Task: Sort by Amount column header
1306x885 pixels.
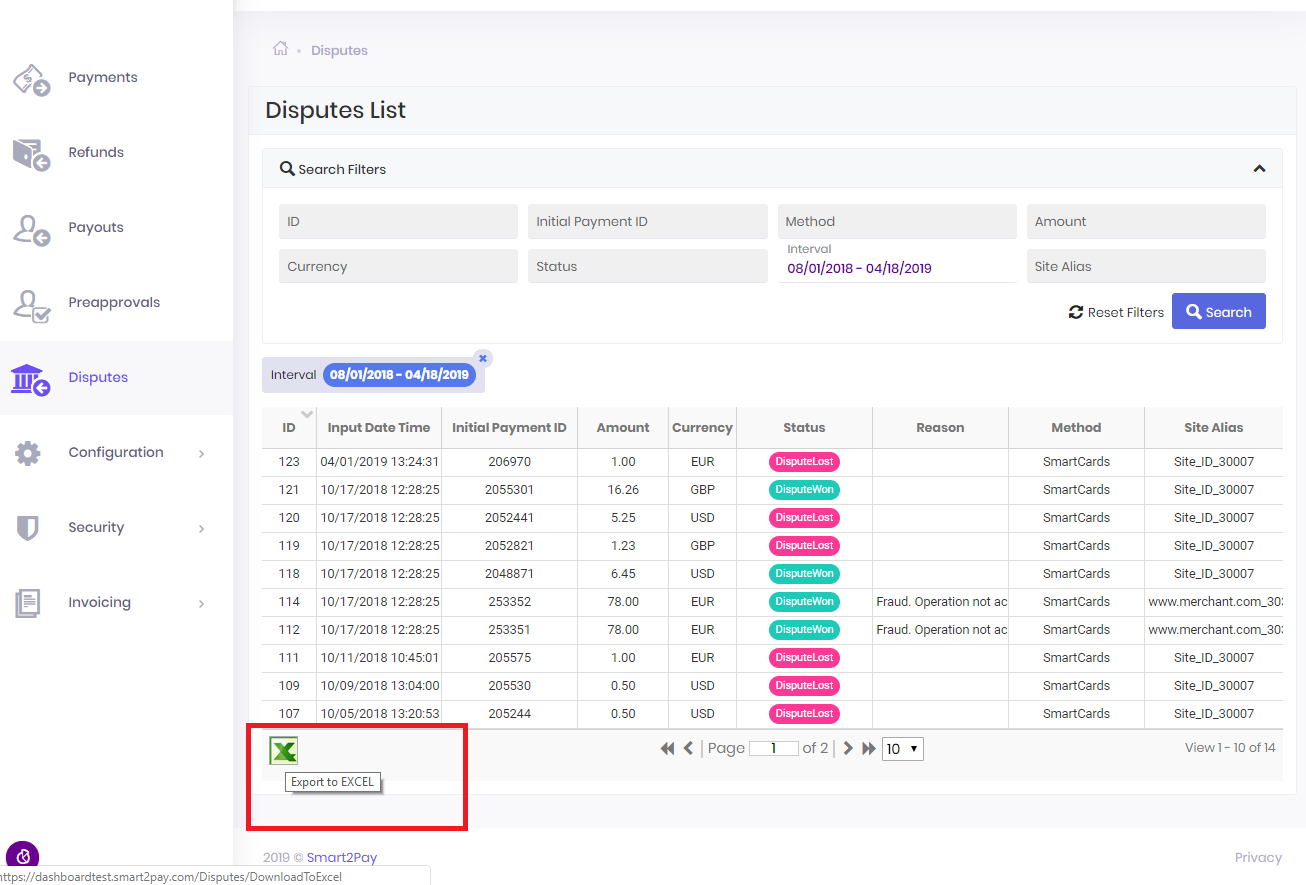Action: click(x=623, y=427)
